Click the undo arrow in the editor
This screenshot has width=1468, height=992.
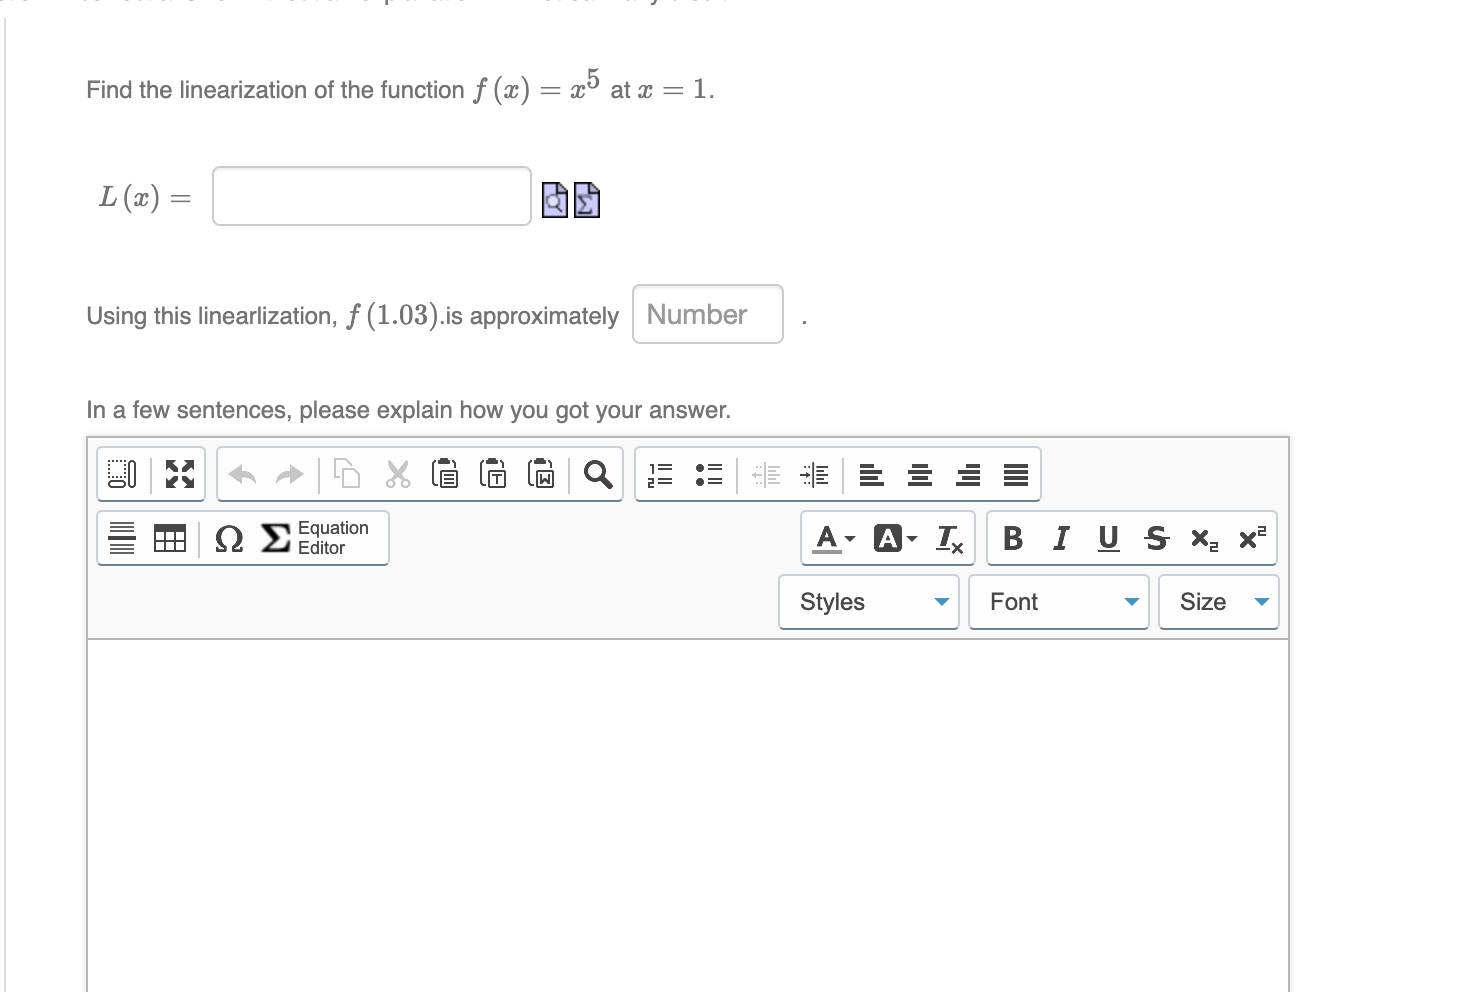(x=240, y=474)
